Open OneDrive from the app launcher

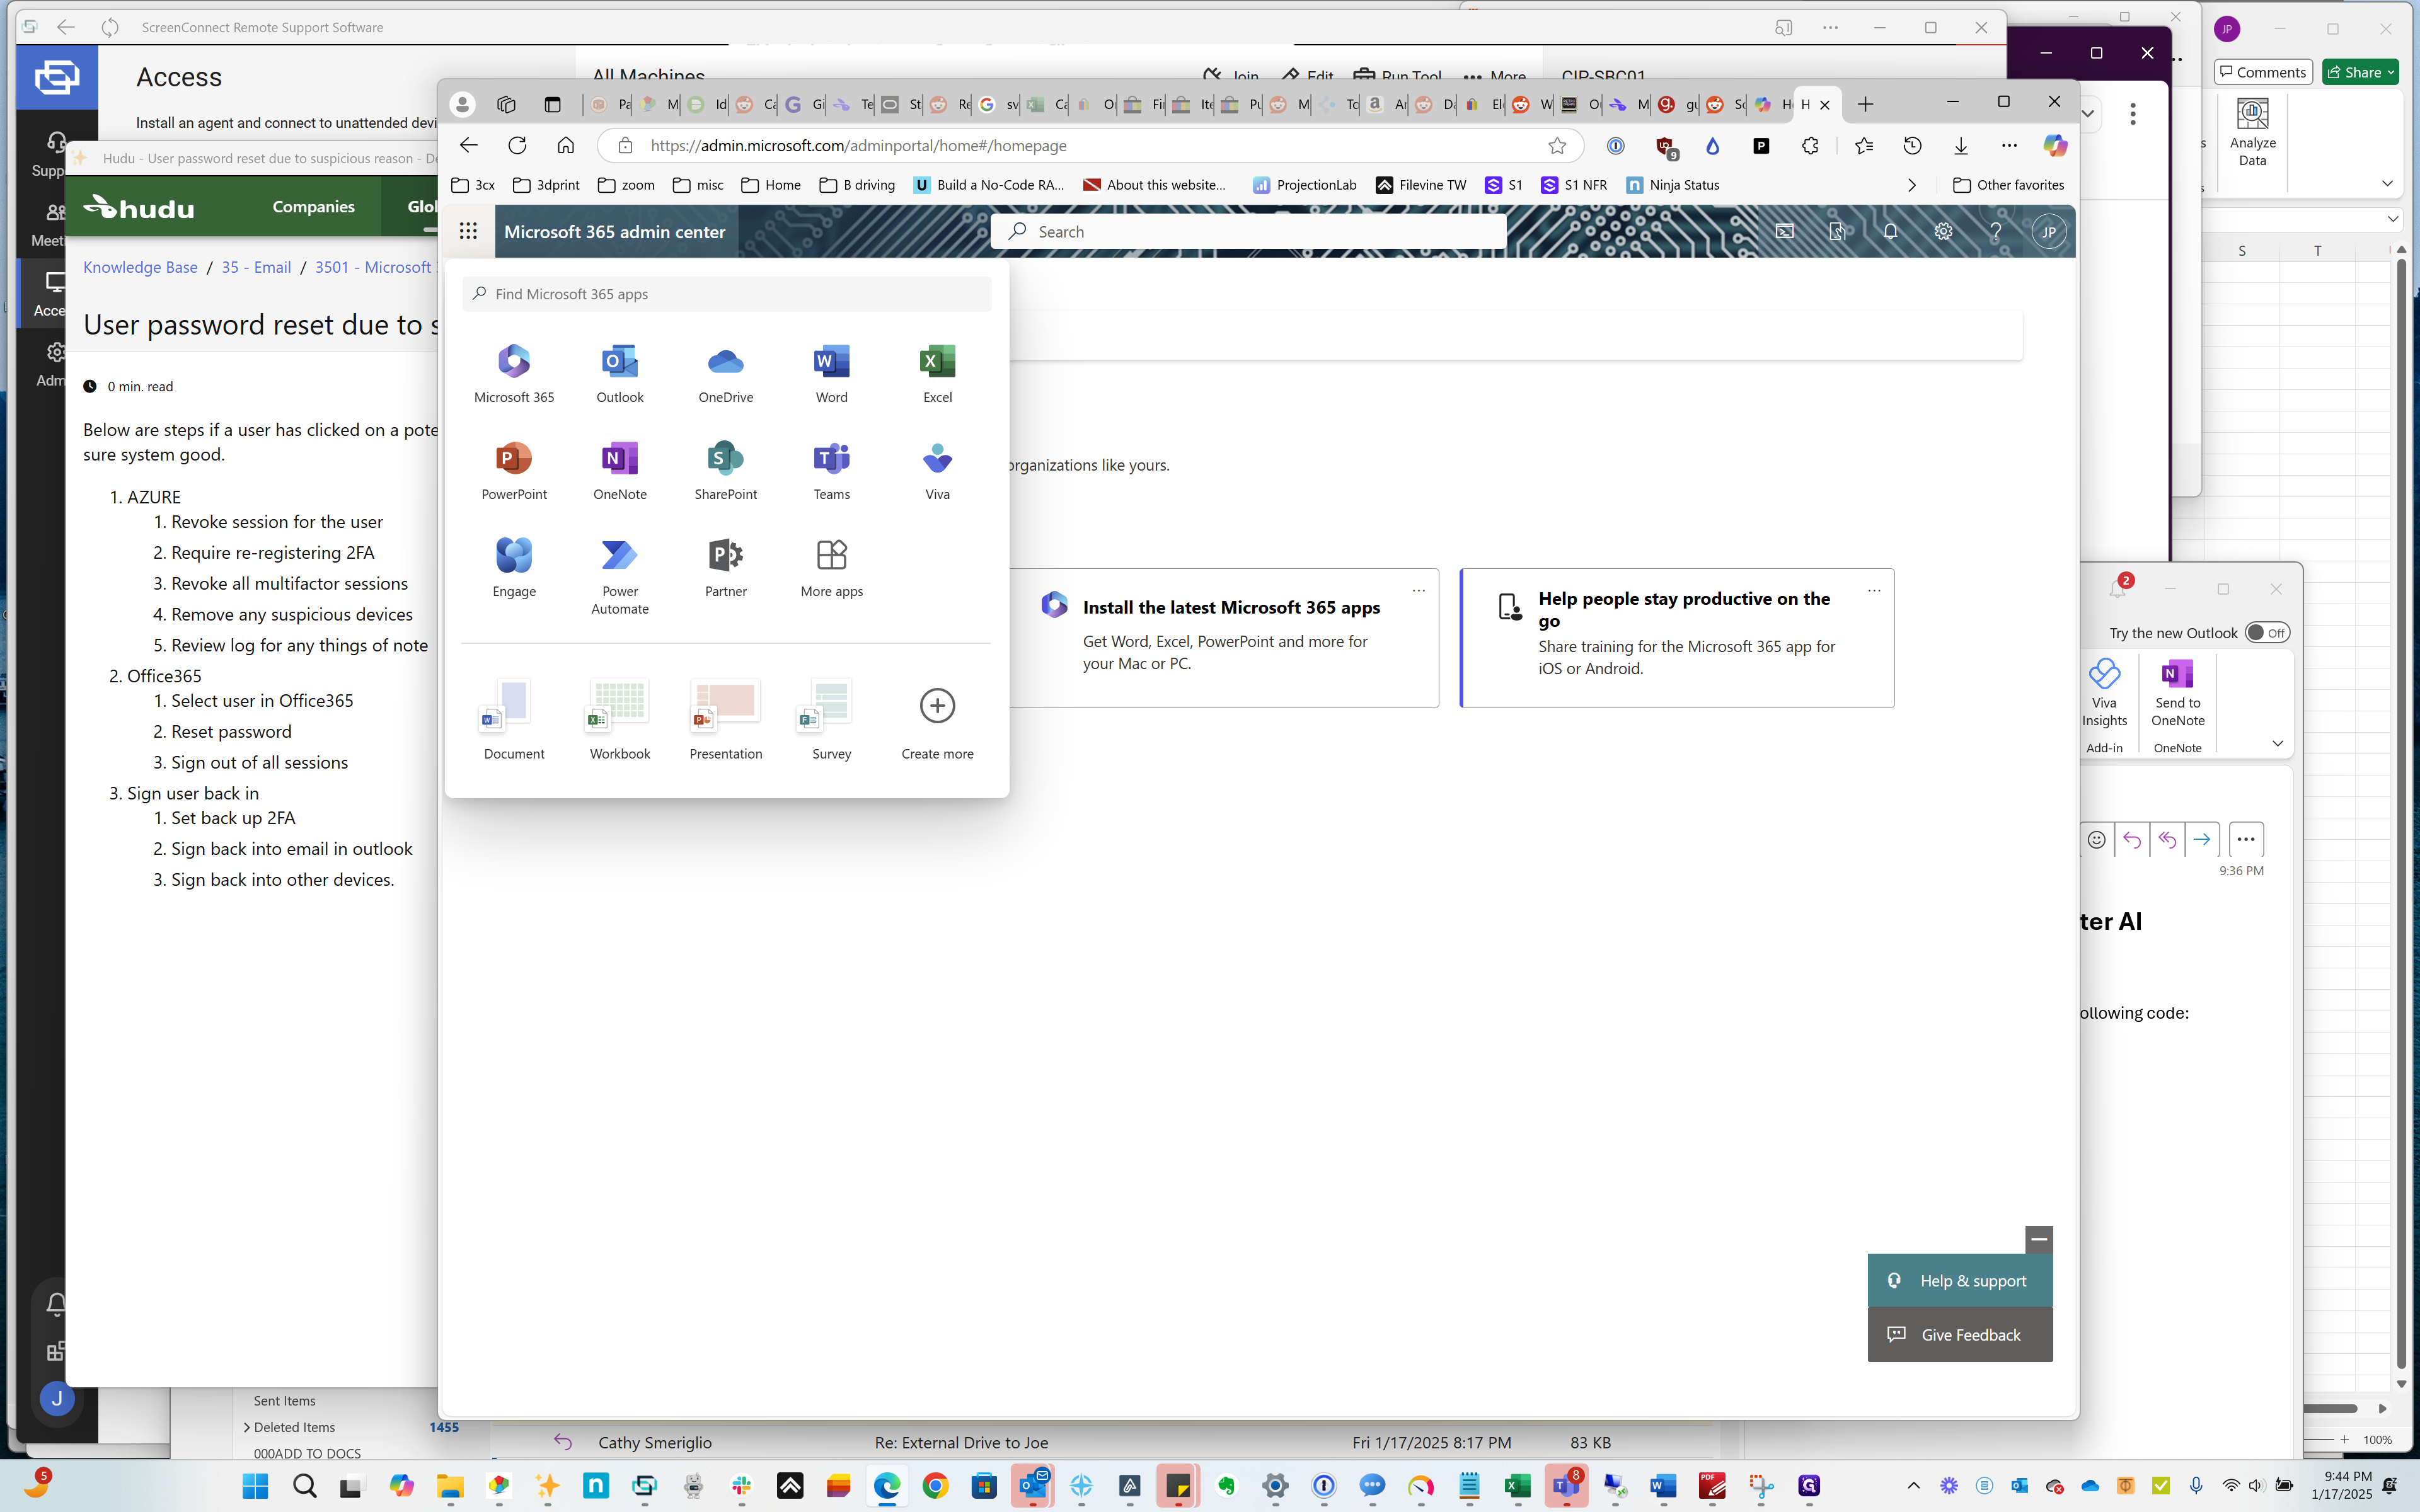tap(726, 372)
